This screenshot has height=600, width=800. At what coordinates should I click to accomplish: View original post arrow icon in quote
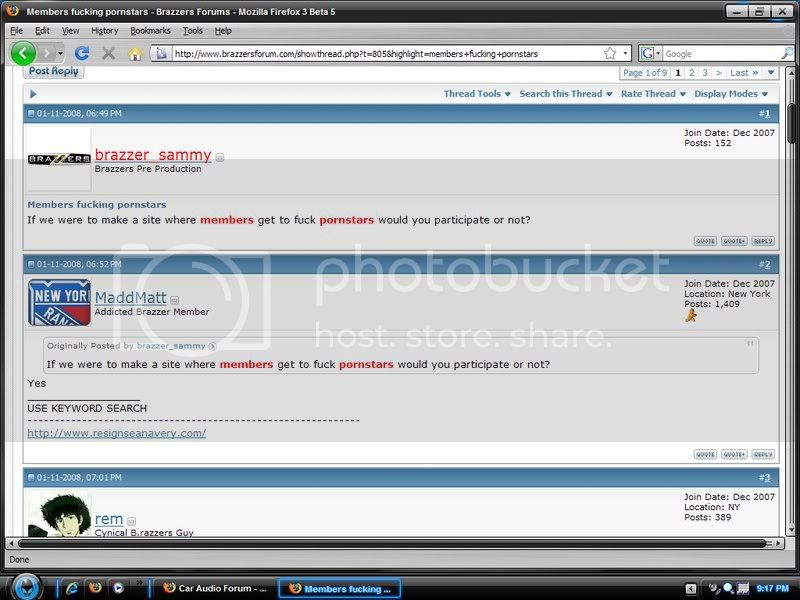(x=212, y=346)
